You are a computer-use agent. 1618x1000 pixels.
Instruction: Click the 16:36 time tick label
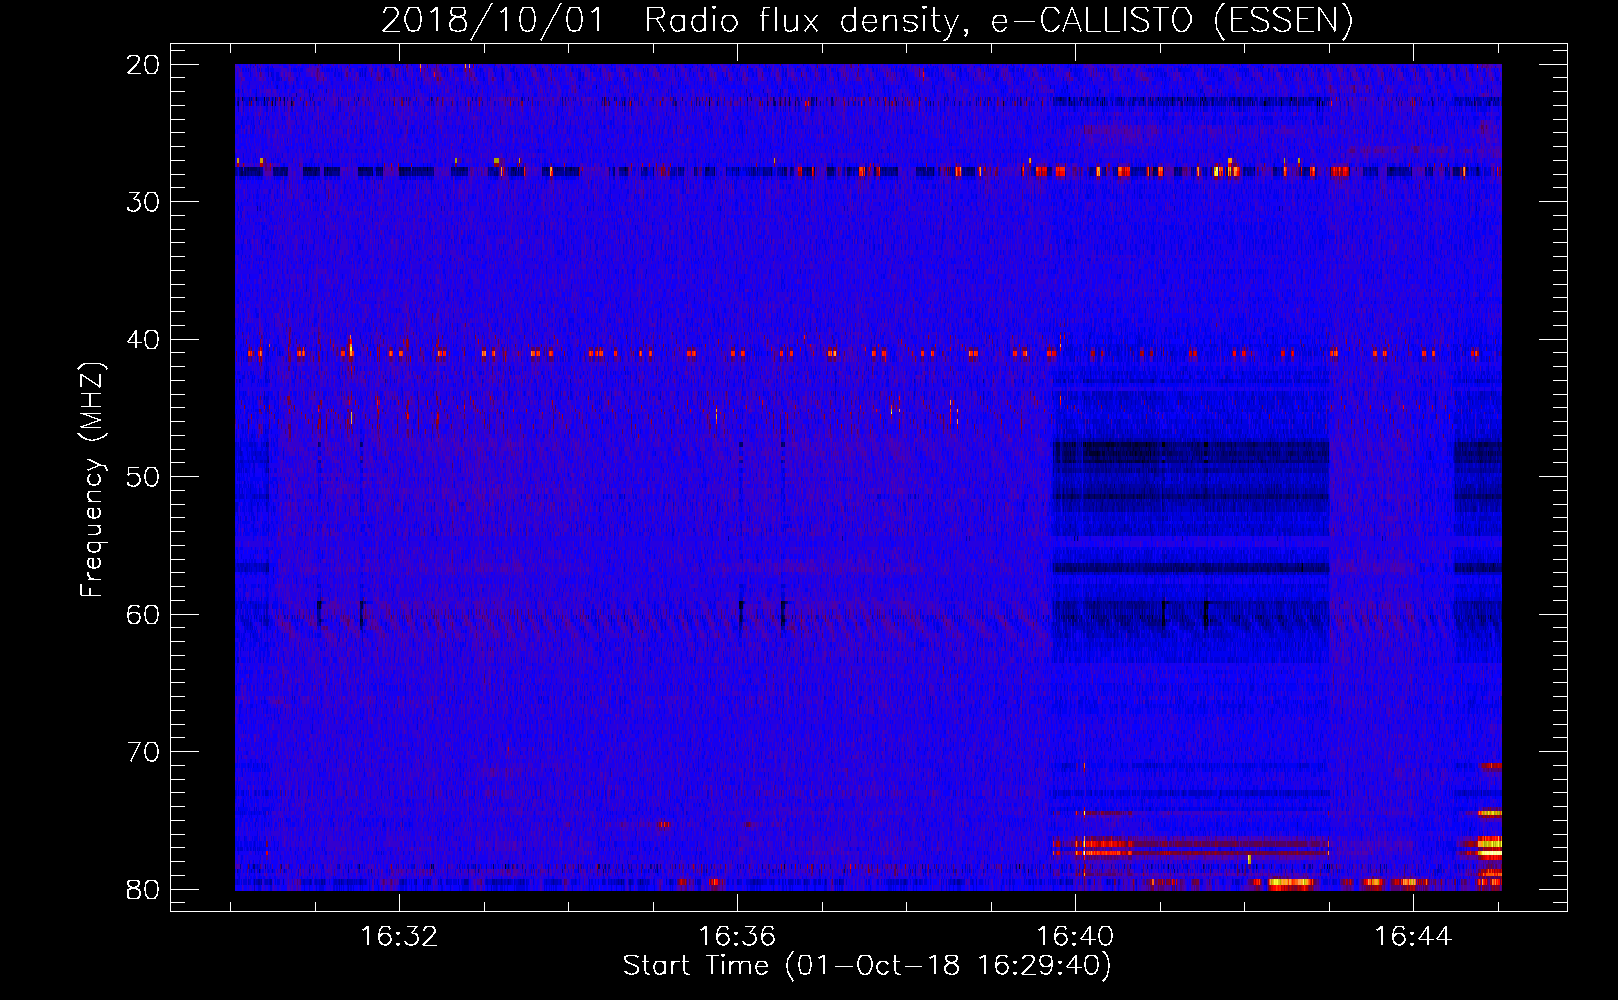coord(737,936)
